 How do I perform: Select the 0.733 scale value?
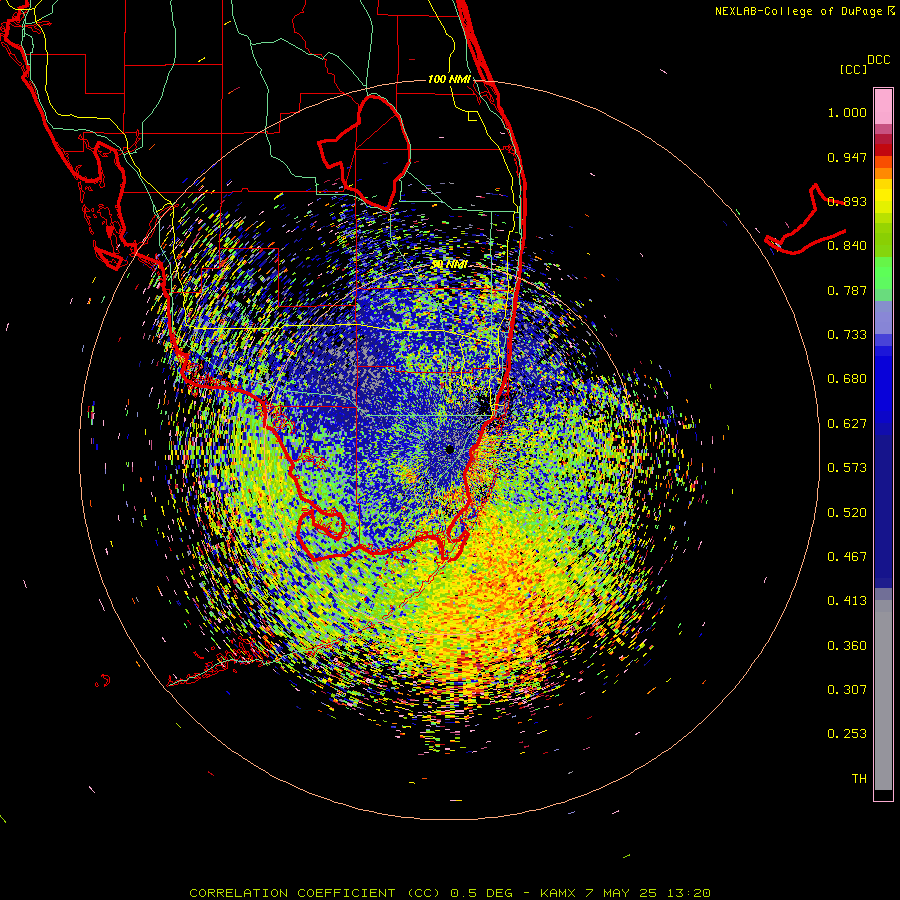click(847, 335)
